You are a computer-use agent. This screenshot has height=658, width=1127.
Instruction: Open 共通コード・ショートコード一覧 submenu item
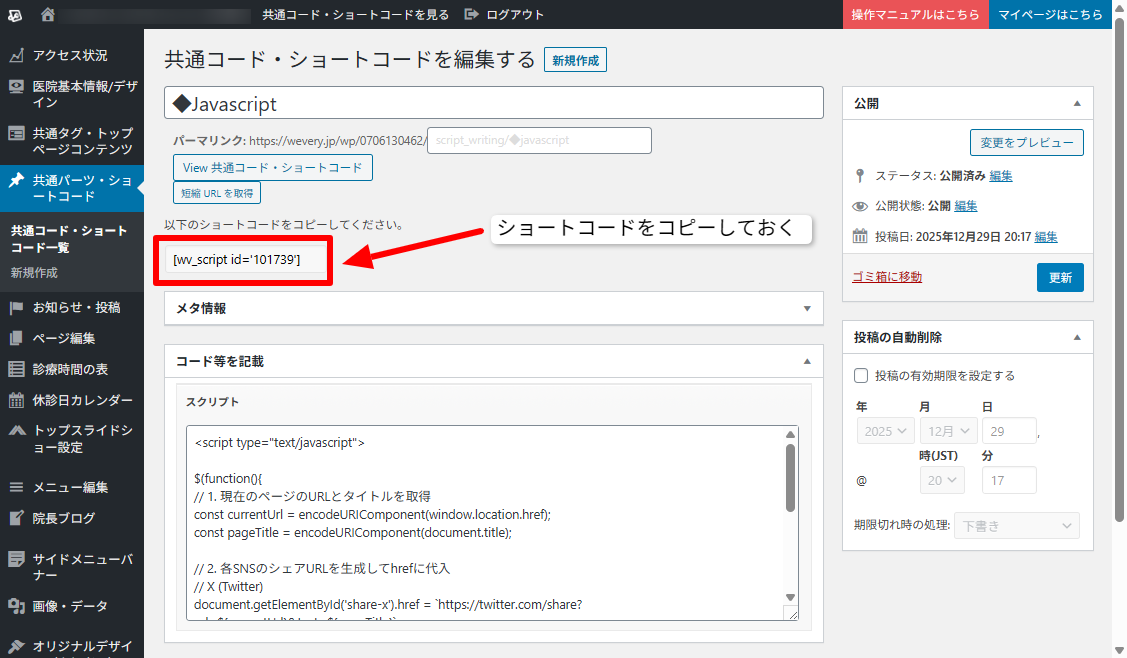[69, 239]
